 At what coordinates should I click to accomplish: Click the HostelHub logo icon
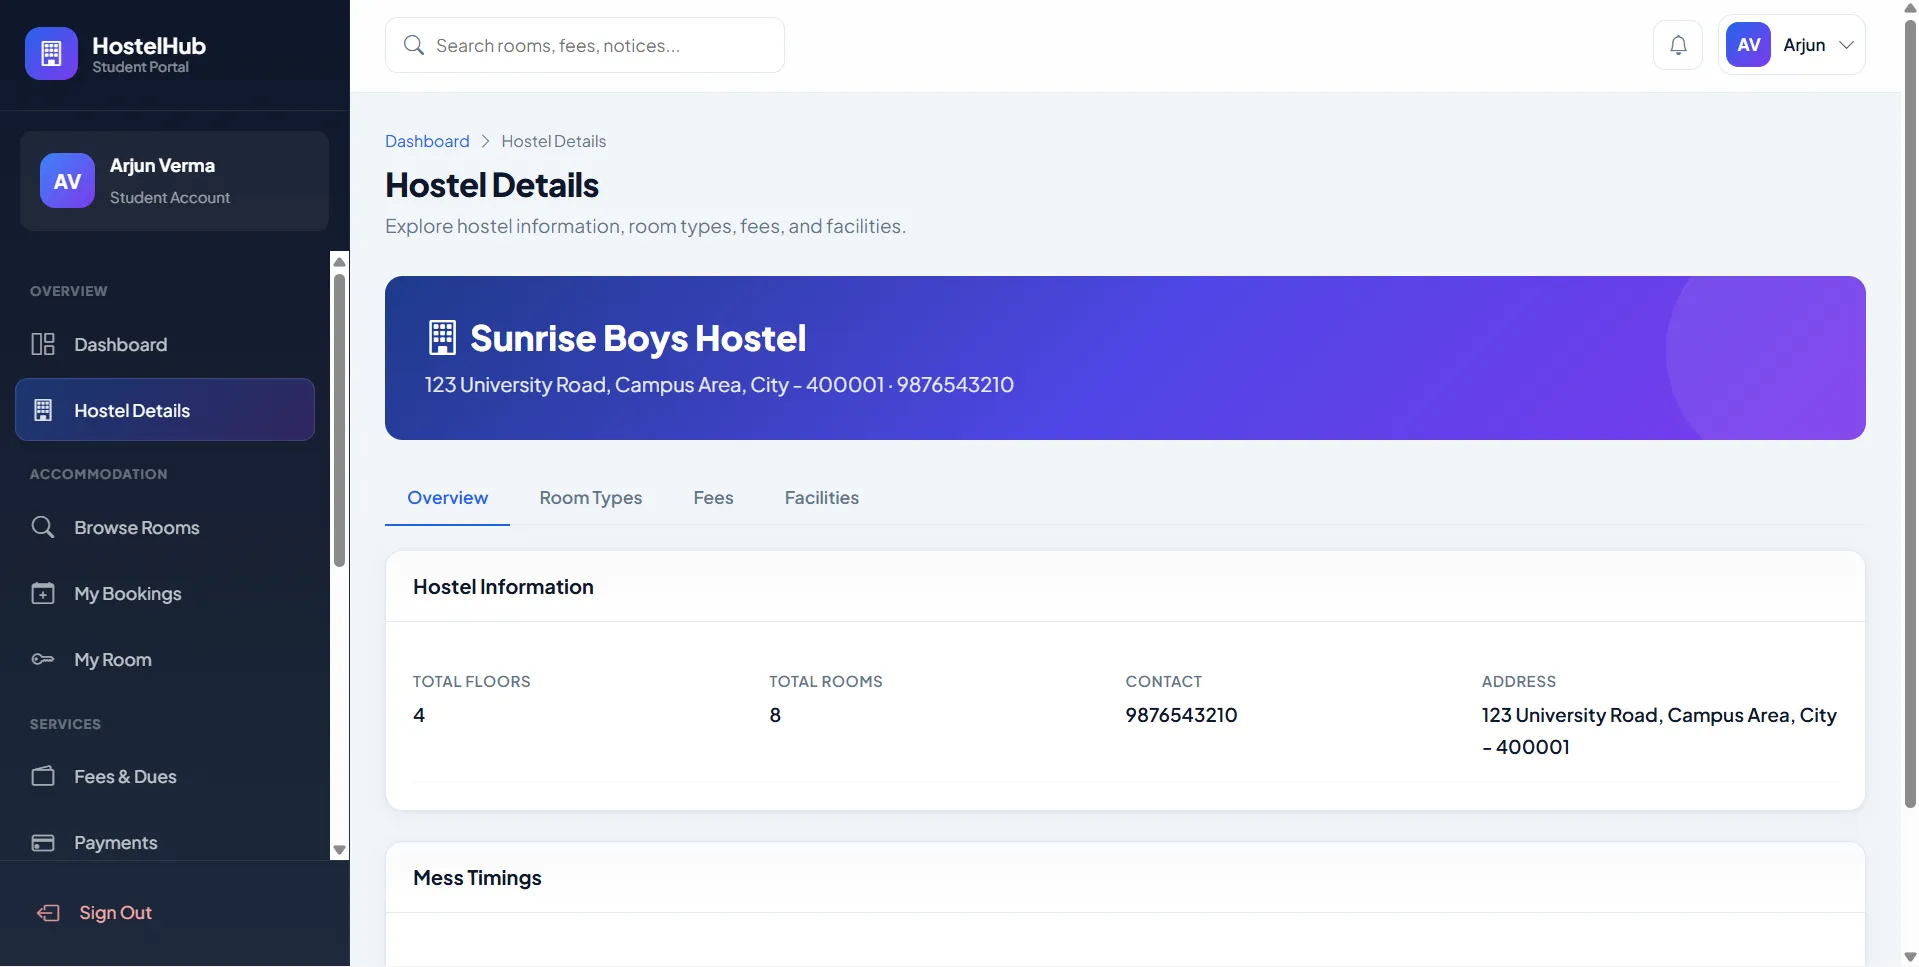coord(51,53)
